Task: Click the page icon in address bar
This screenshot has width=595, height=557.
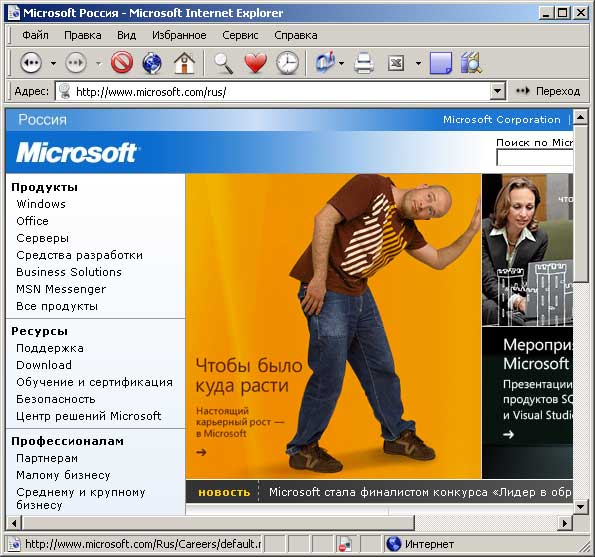Action: (65, 91)
